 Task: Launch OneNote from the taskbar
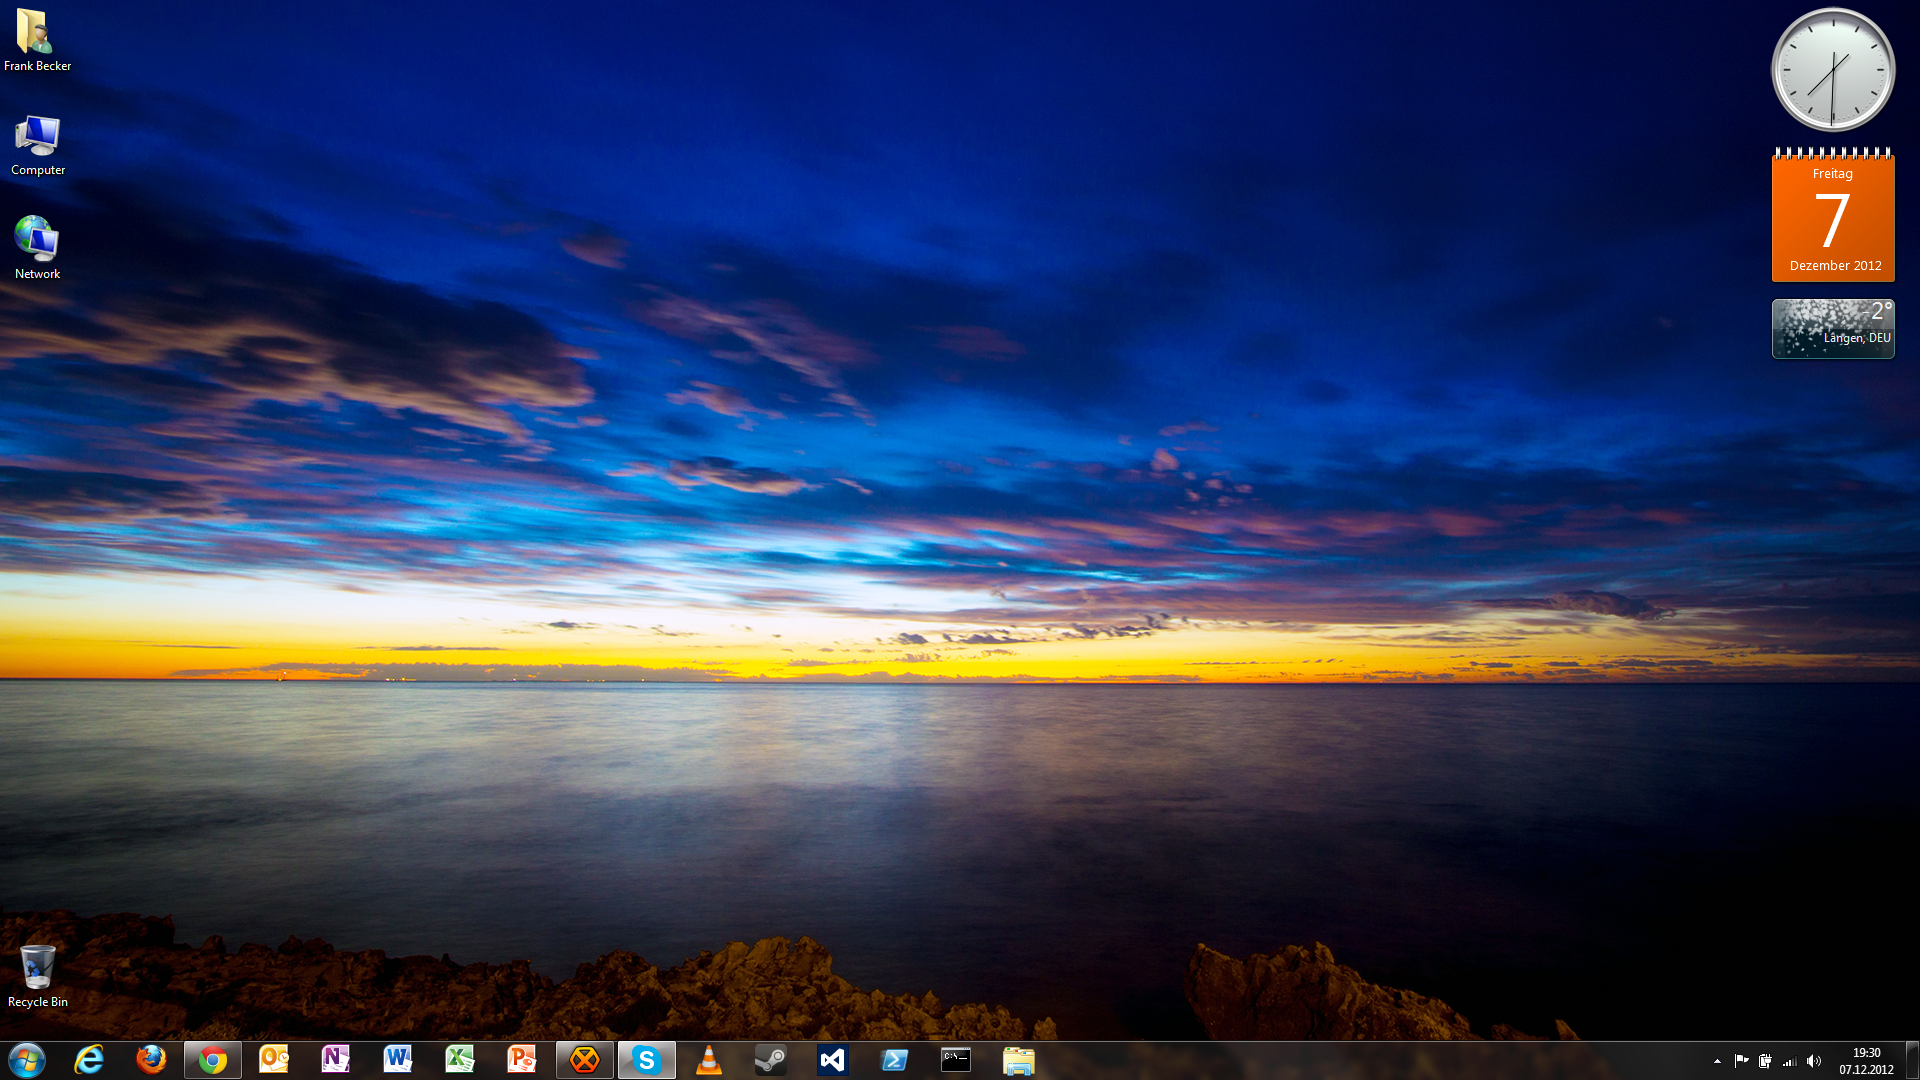pyautogui.click(x=335, y=1059)
